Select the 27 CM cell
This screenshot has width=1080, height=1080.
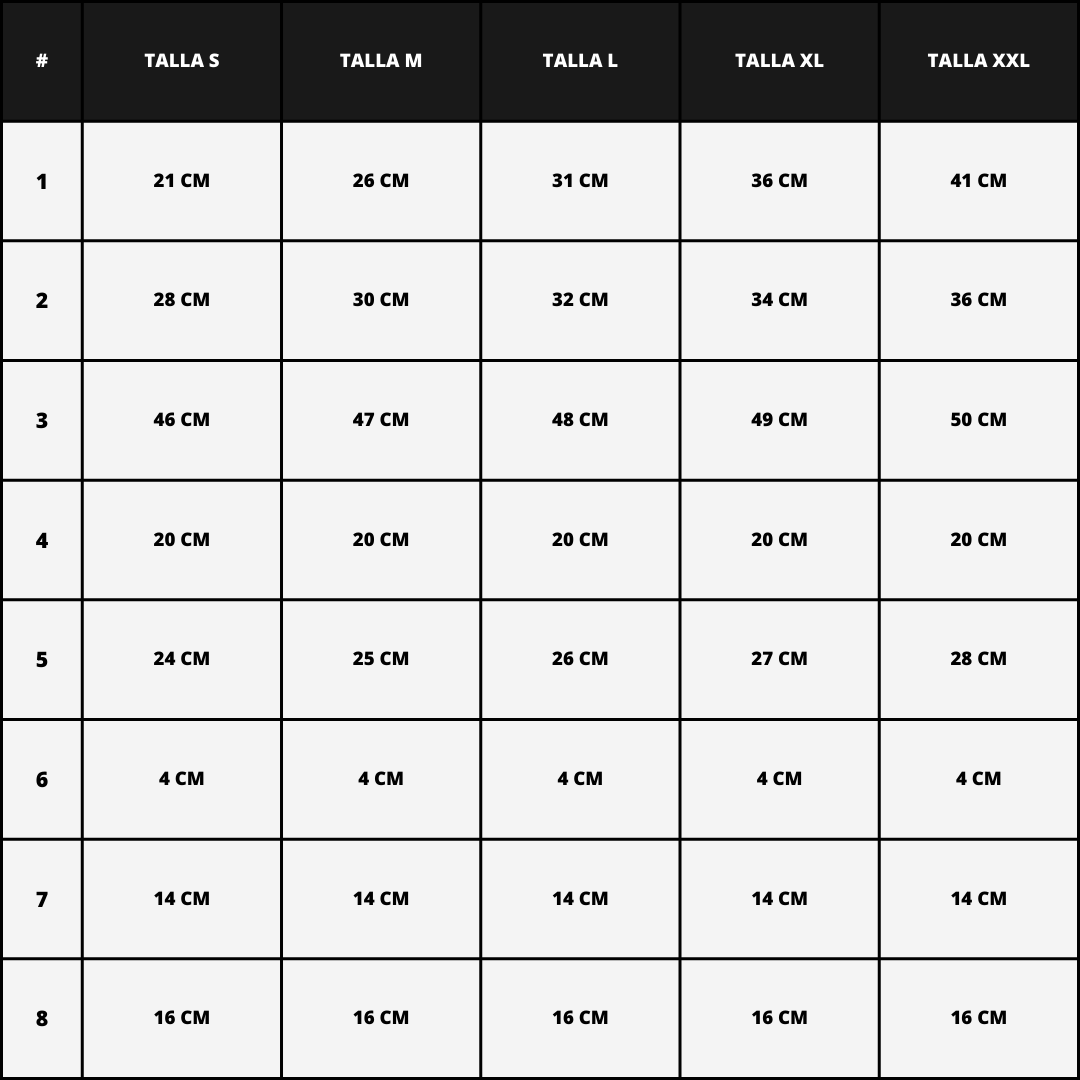coord(779,659)
